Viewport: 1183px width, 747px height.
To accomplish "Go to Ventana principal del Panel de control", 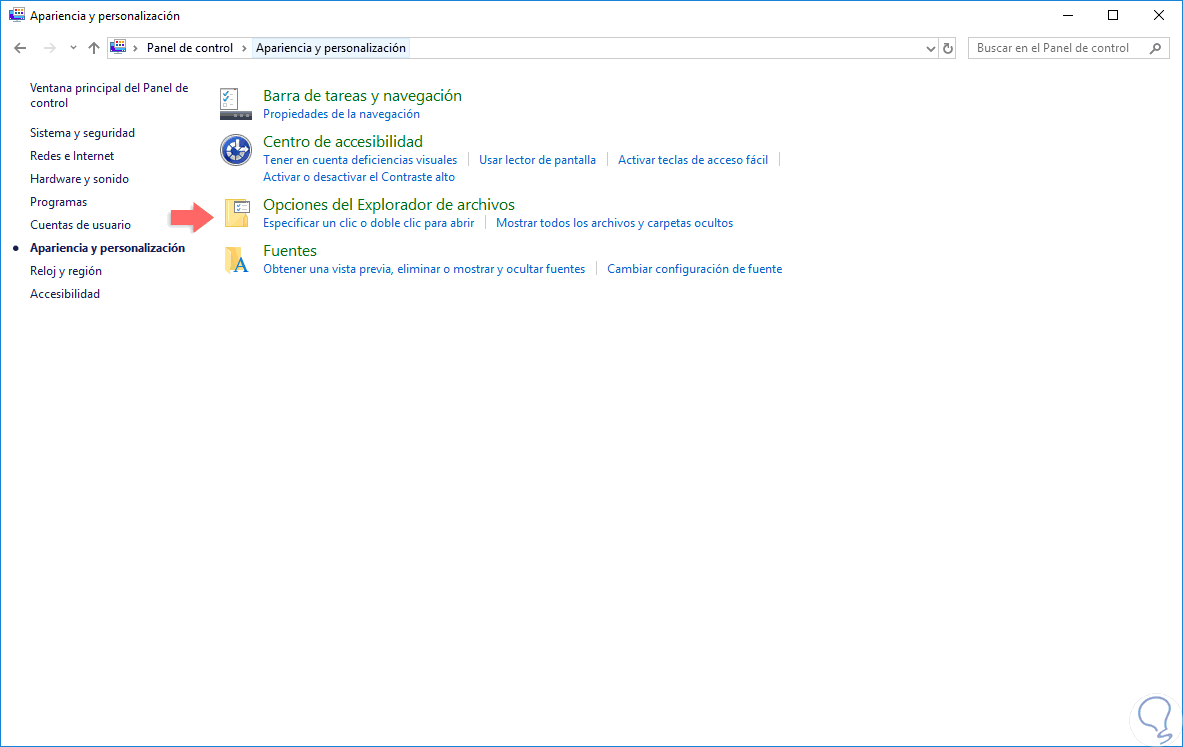I will tap(109, 96).
